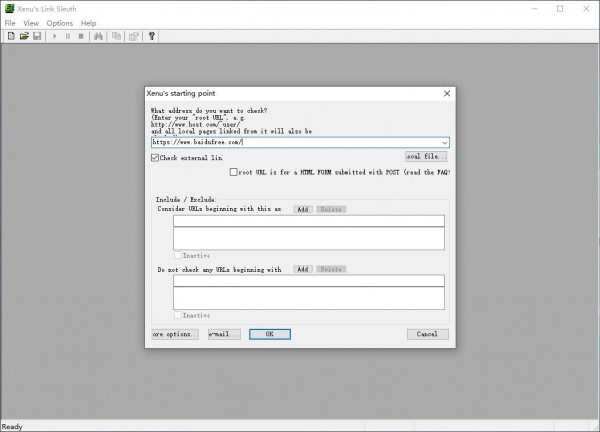Click the Save diskette icon

coord(37,36)
